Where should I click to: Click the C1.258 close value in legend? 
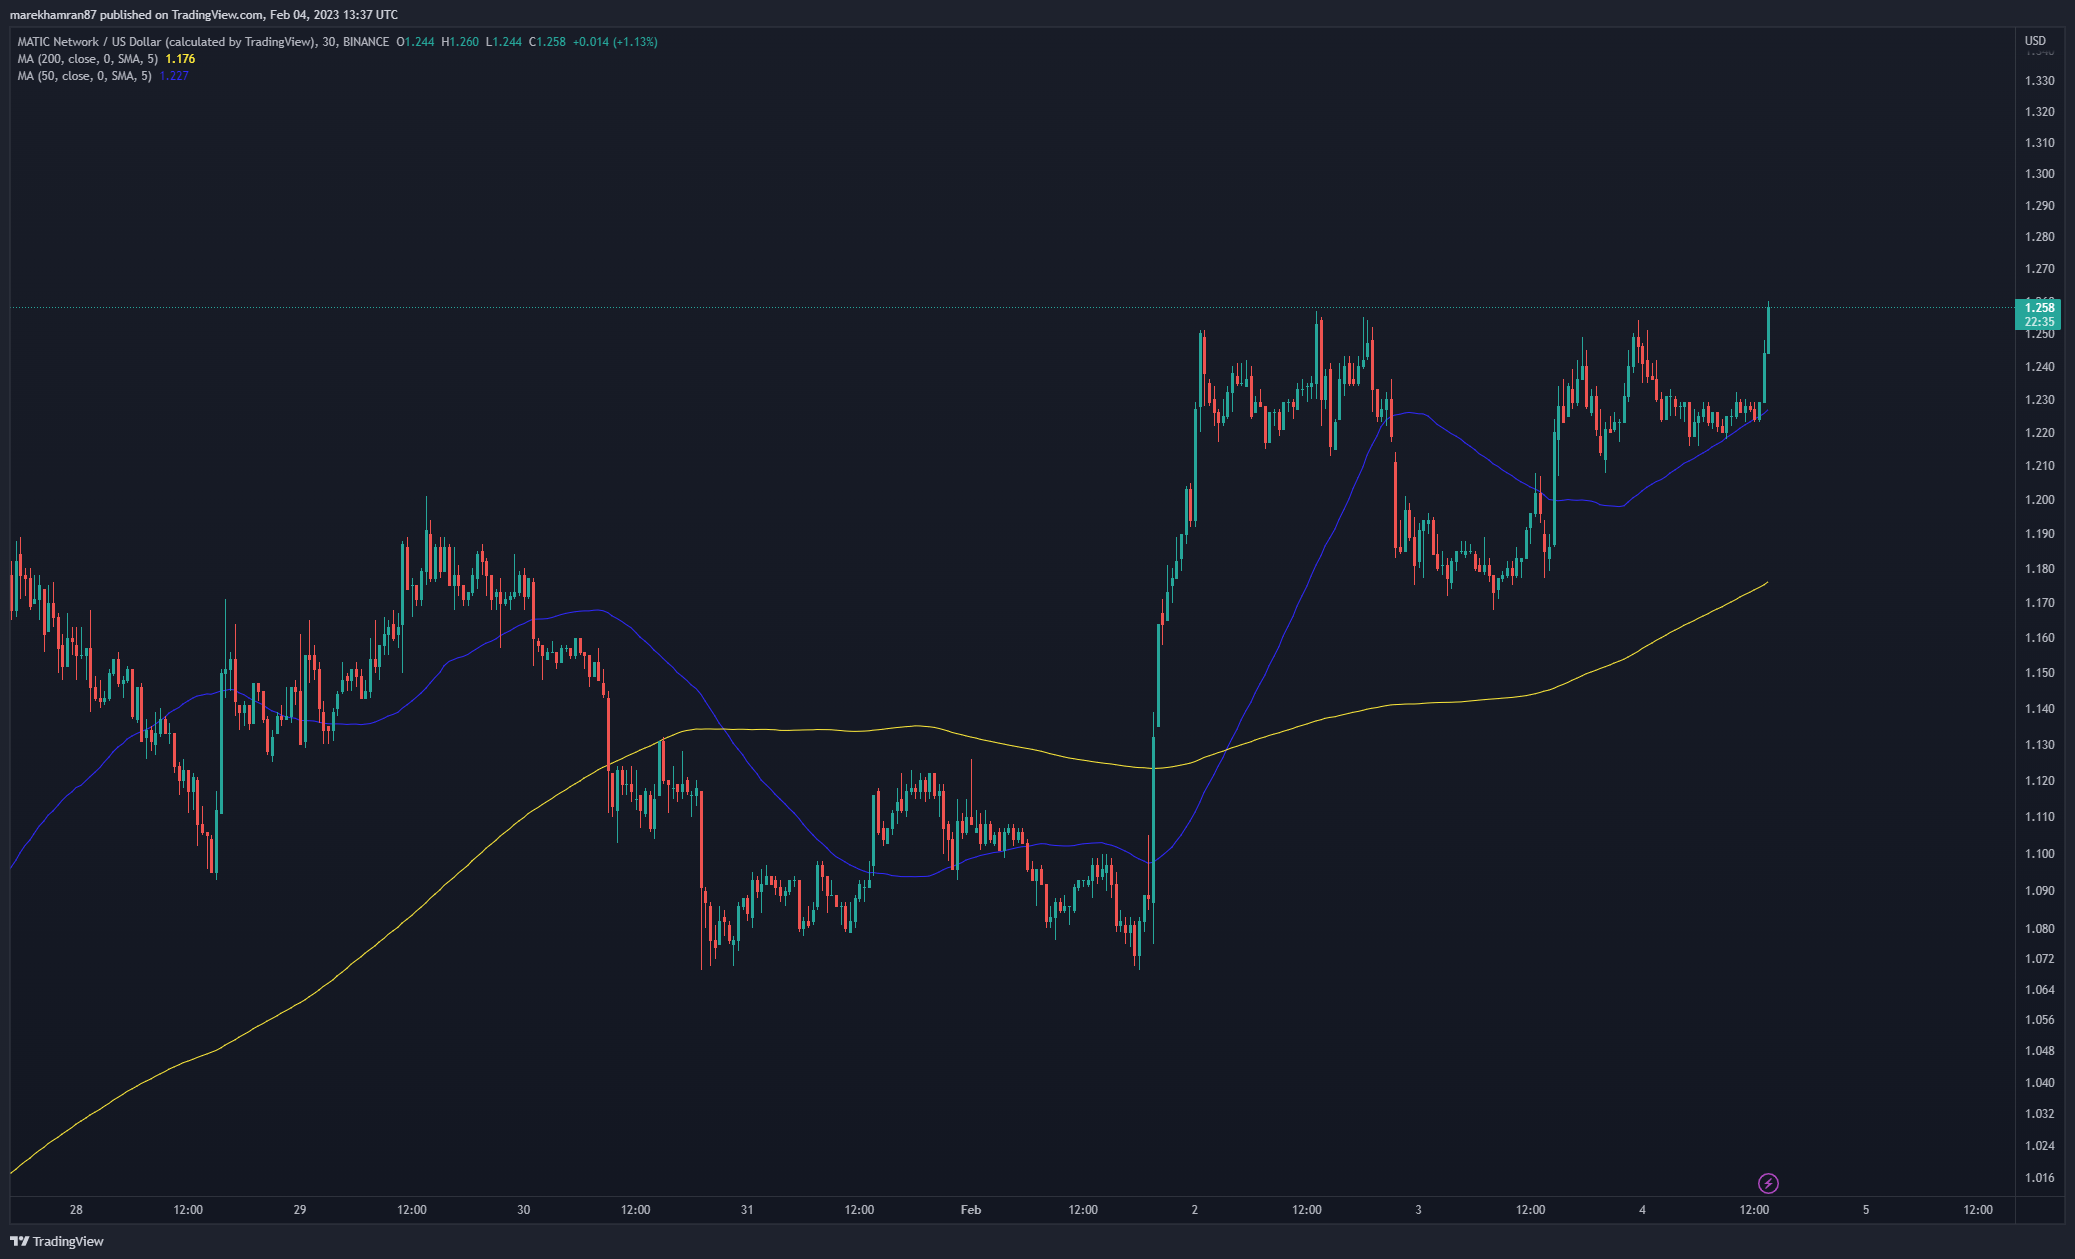(547, 42)
